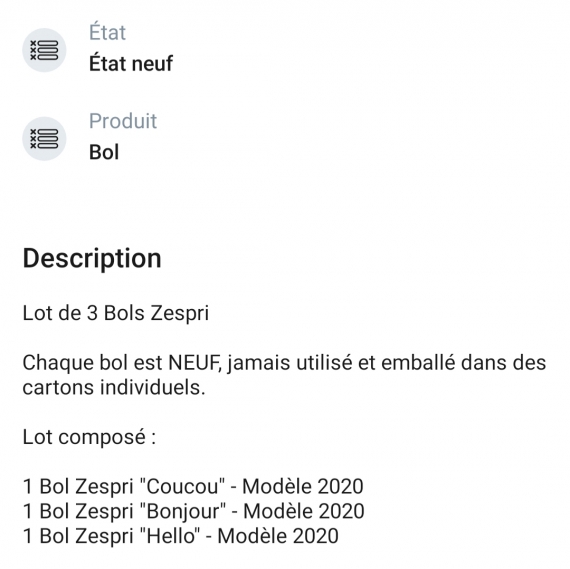
Task: Click the list icon beside État
Action: [44, 50]
